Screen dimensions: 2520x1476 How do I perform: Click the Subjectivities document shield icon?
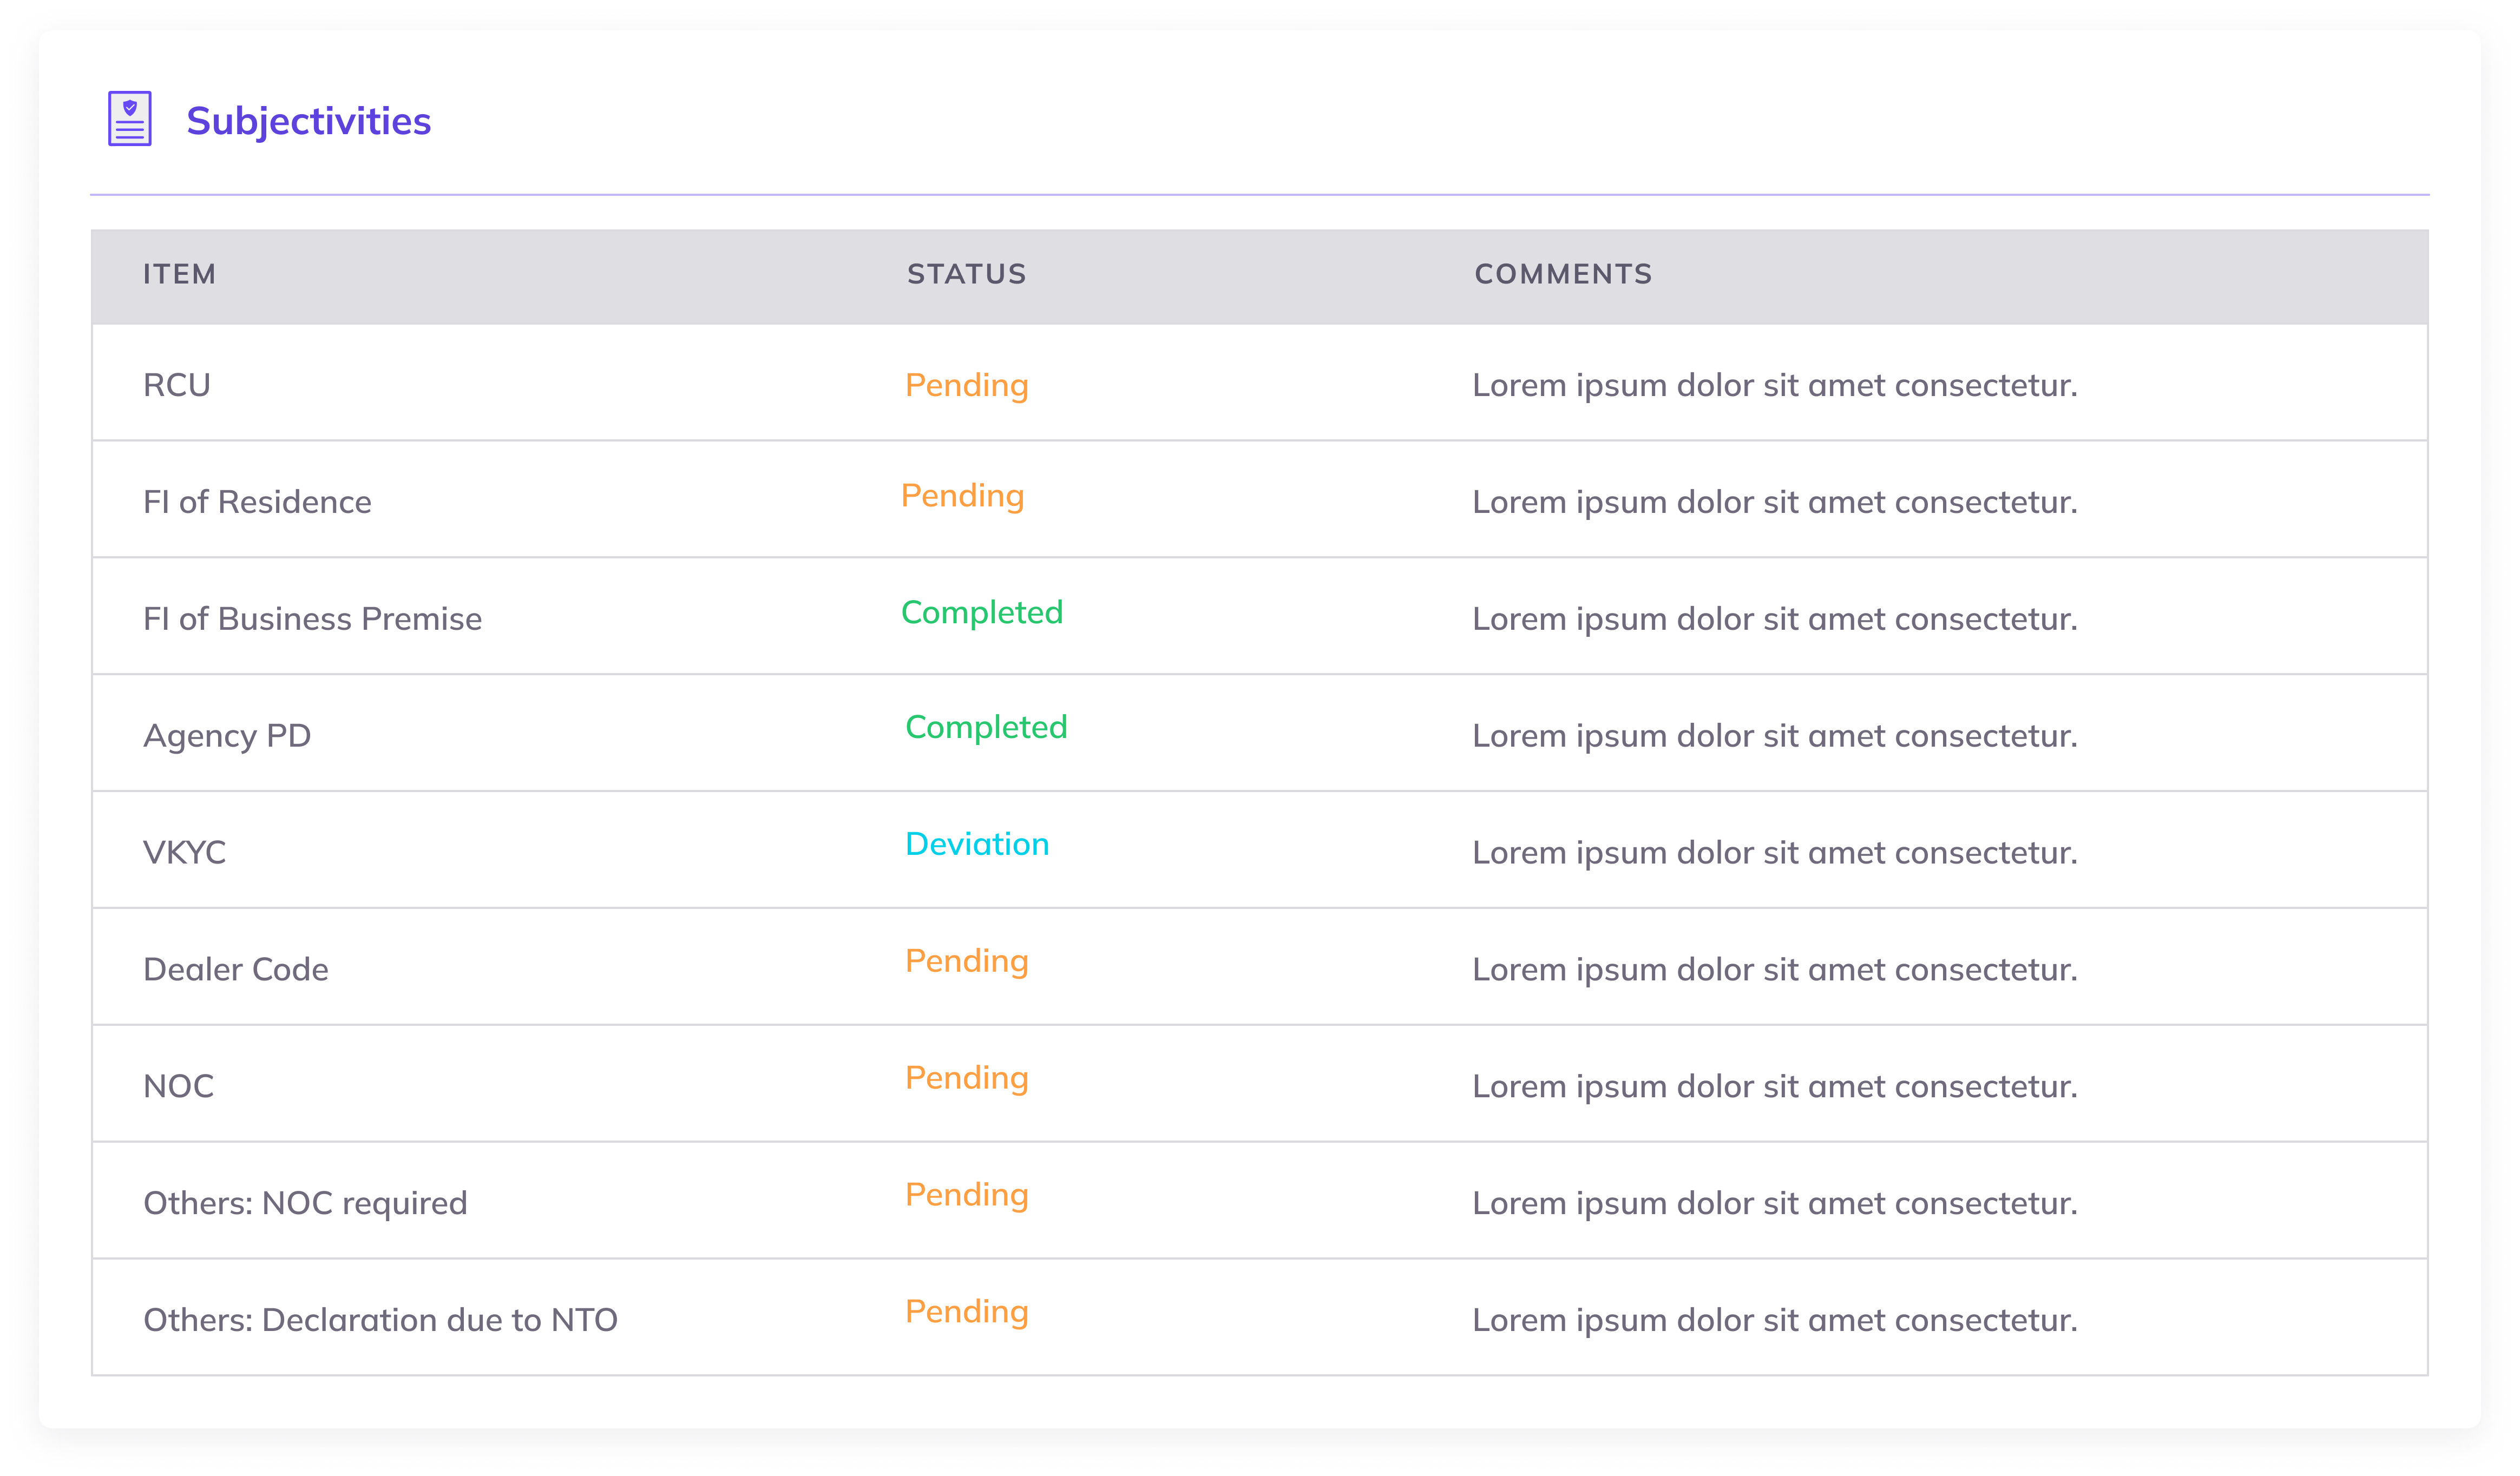point(130,119)
